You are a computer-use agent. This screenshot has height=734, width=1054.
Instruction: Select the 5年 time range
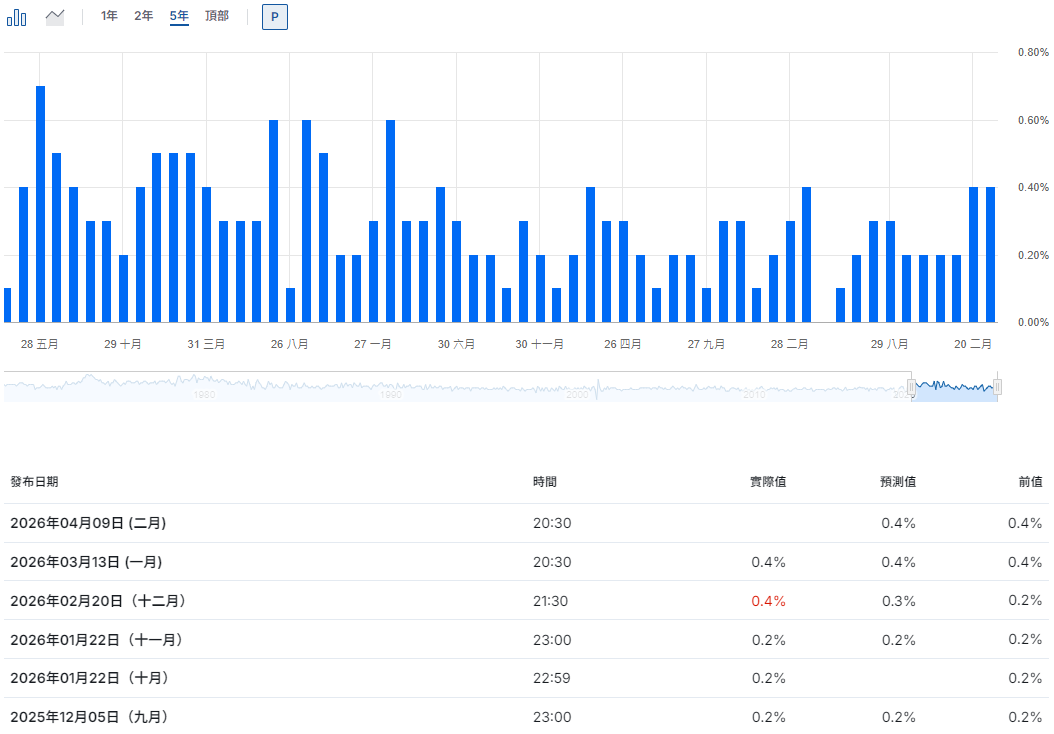(179, 16)
